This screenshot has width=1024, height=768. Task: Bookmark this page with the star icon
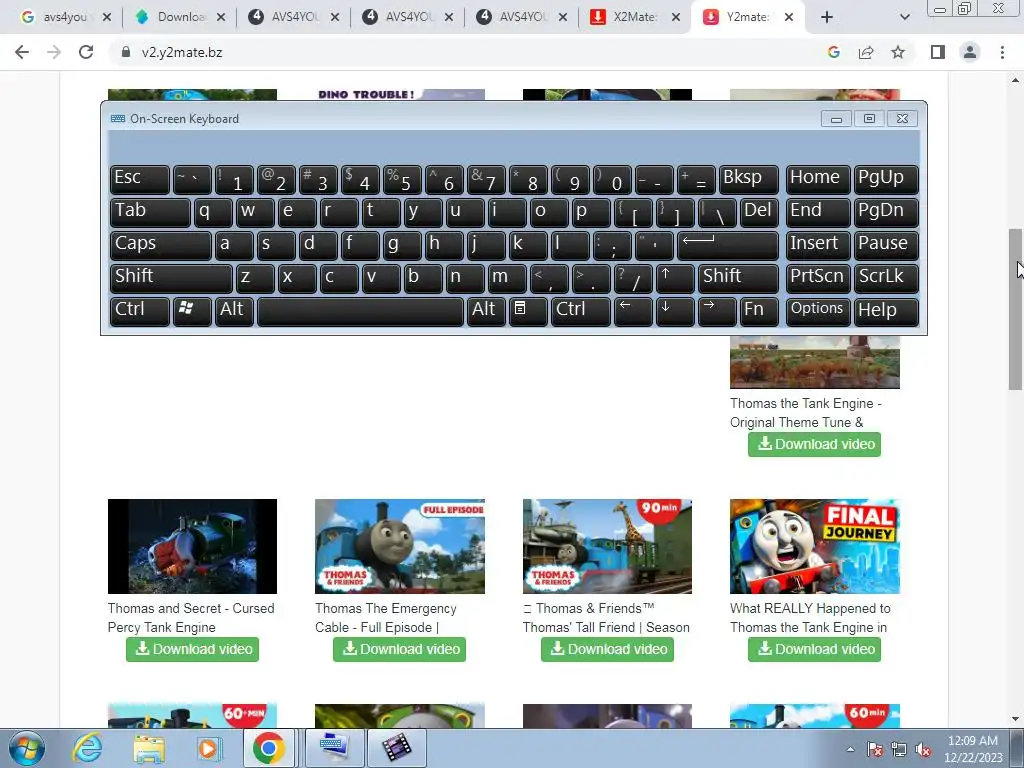pos(898,52)
